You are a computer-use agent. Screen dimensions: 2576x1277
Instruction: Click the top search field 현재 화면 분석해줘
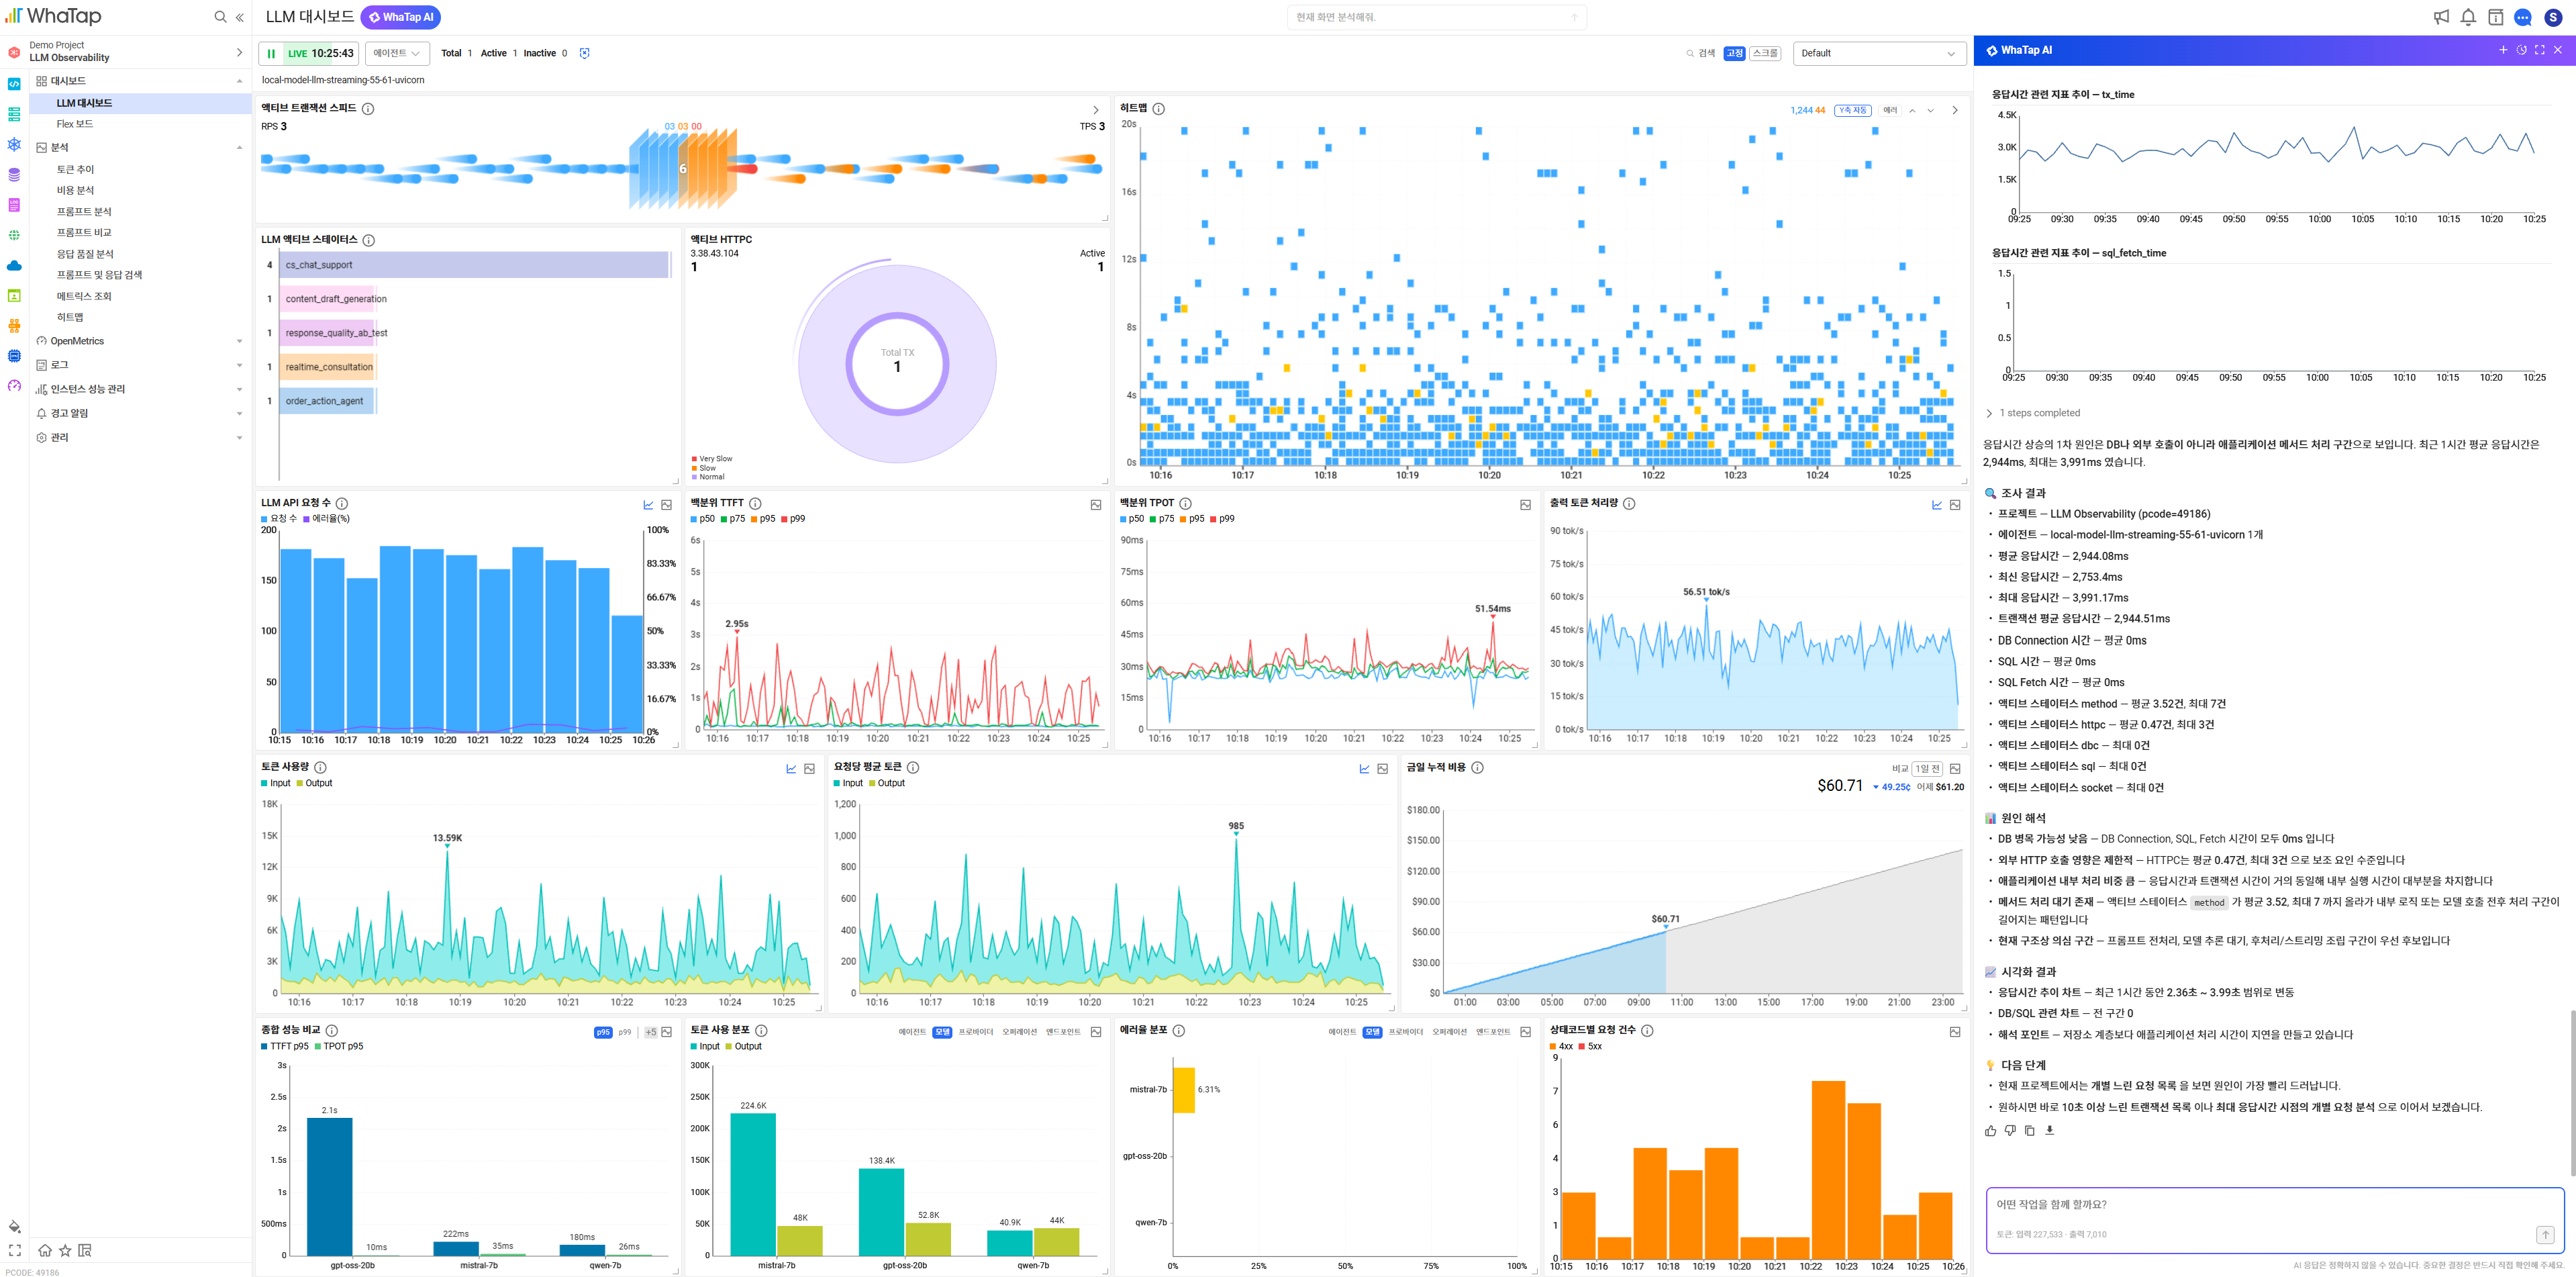(x=1436, y=17)
